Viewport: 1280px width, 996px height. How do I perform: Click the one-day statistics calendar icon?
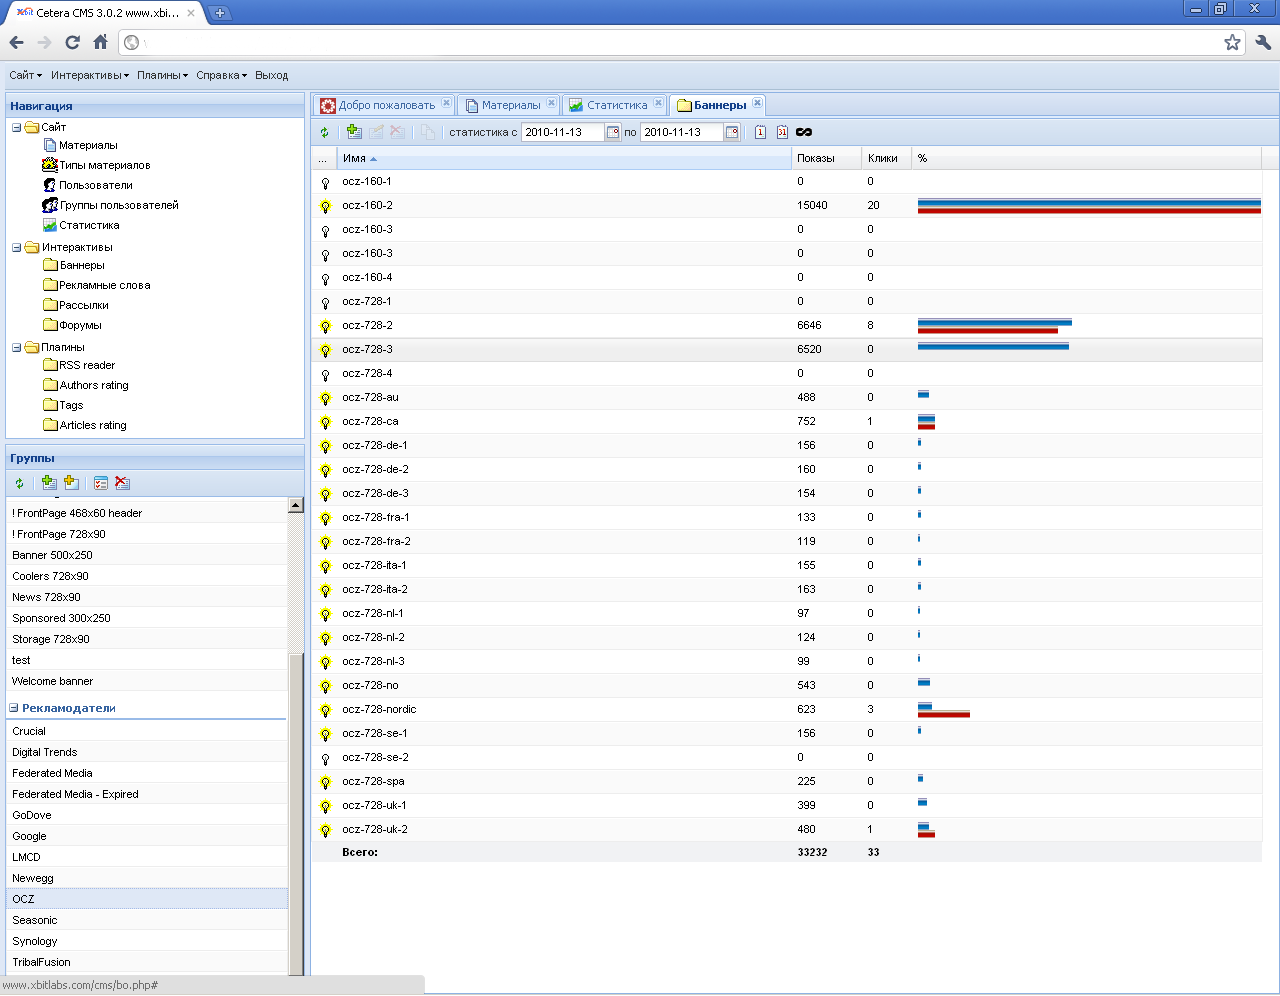pyautogui.click(x=760, y=132)
